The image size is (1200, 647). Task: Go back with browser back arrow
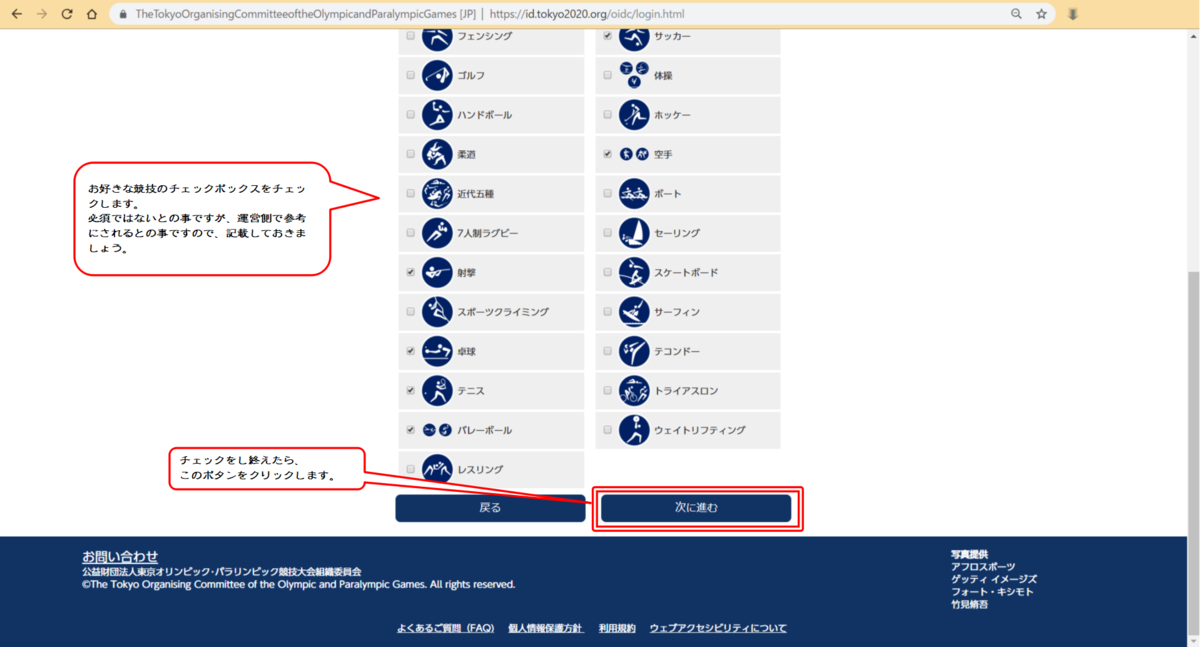coord(16,14)
